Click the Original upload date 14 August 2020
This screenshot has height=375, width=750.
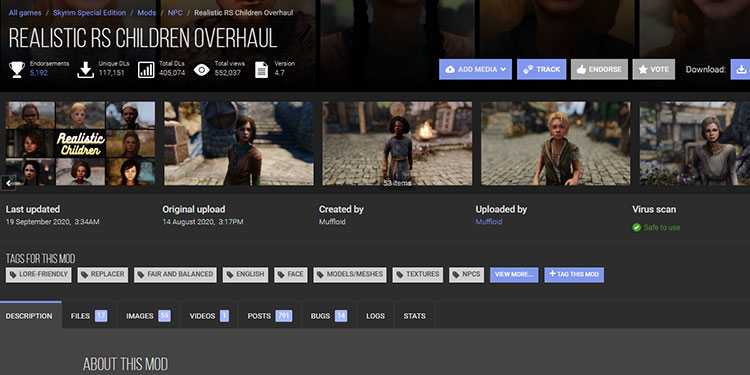point(203,222)
